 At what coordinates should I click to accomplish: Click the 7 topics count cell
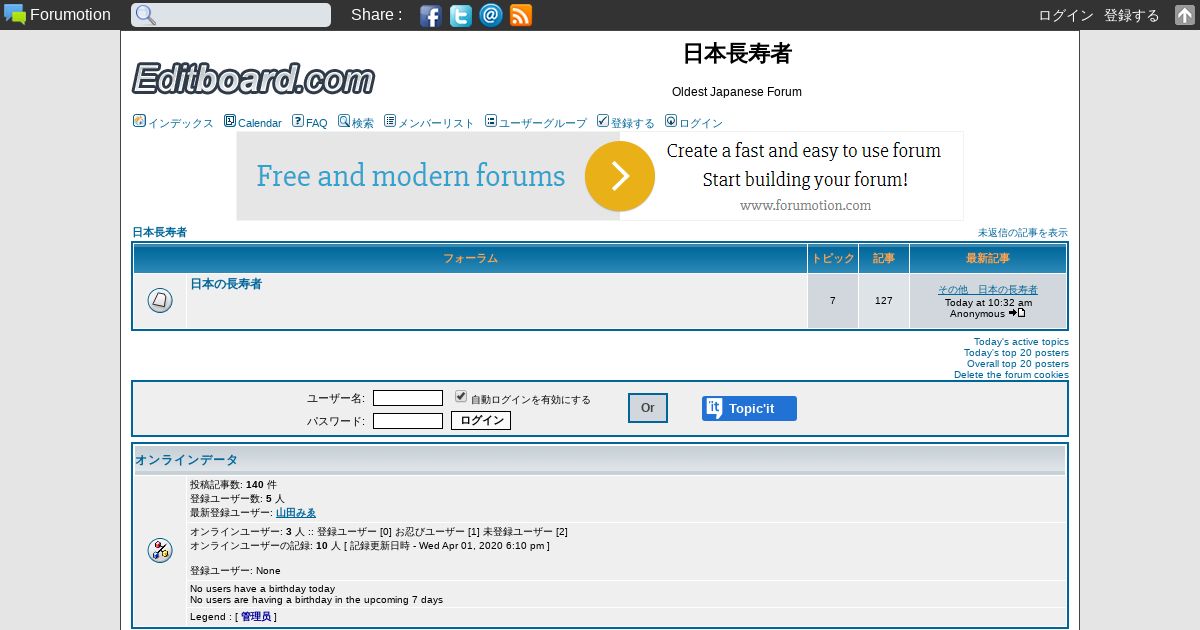(833, 301)
